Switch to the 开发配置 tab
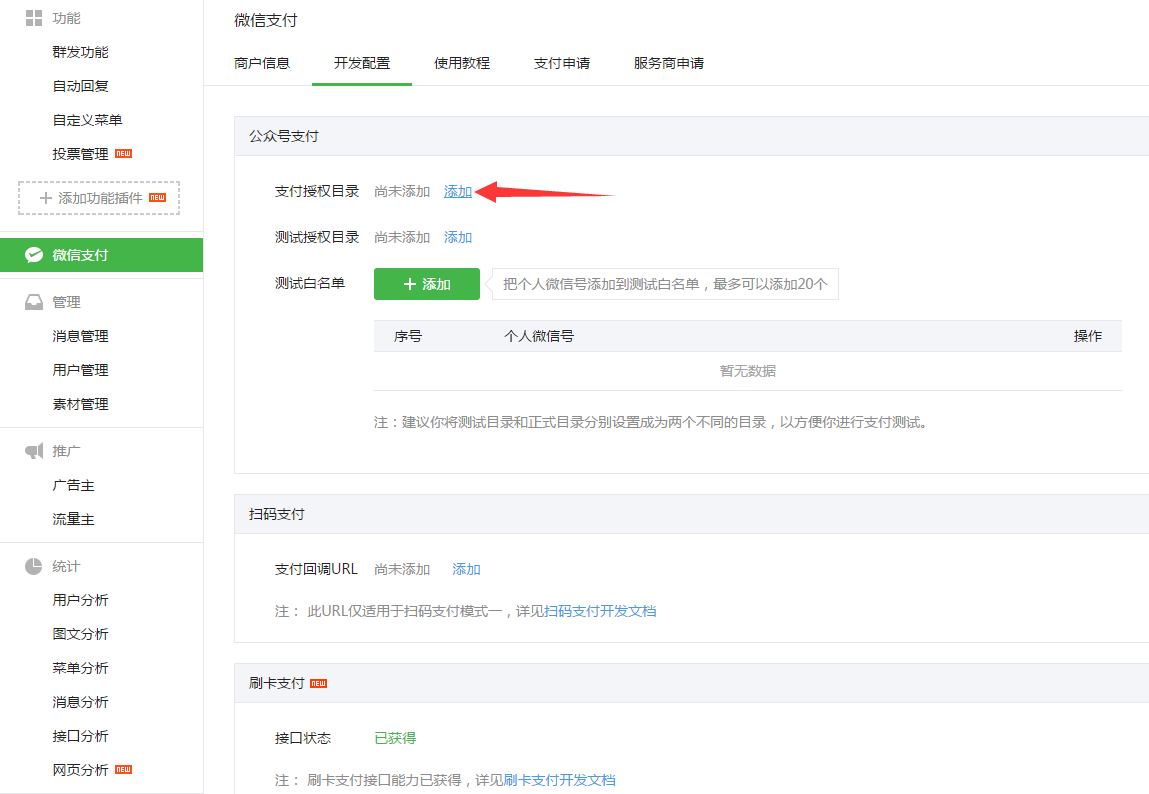The width and height of the screenshot is (1149, 794). pos(362,63)
